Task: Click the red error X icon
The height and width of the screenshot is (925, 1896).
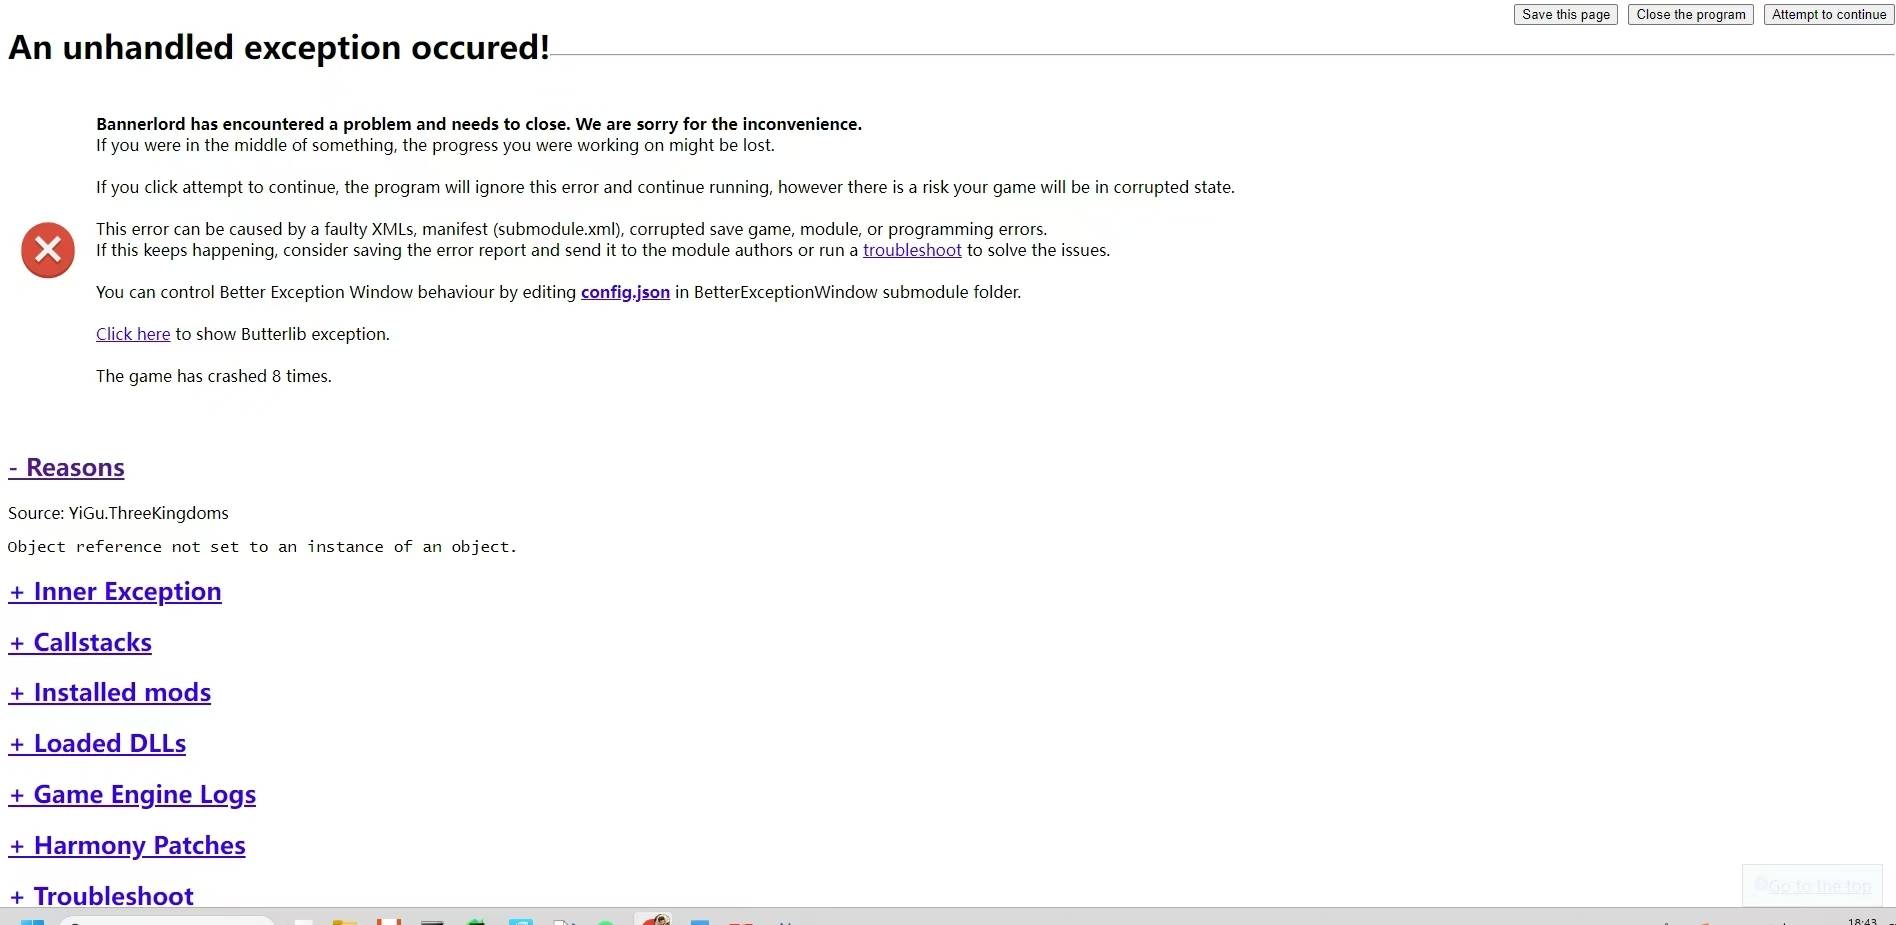Action: click(x=48, y=250)
